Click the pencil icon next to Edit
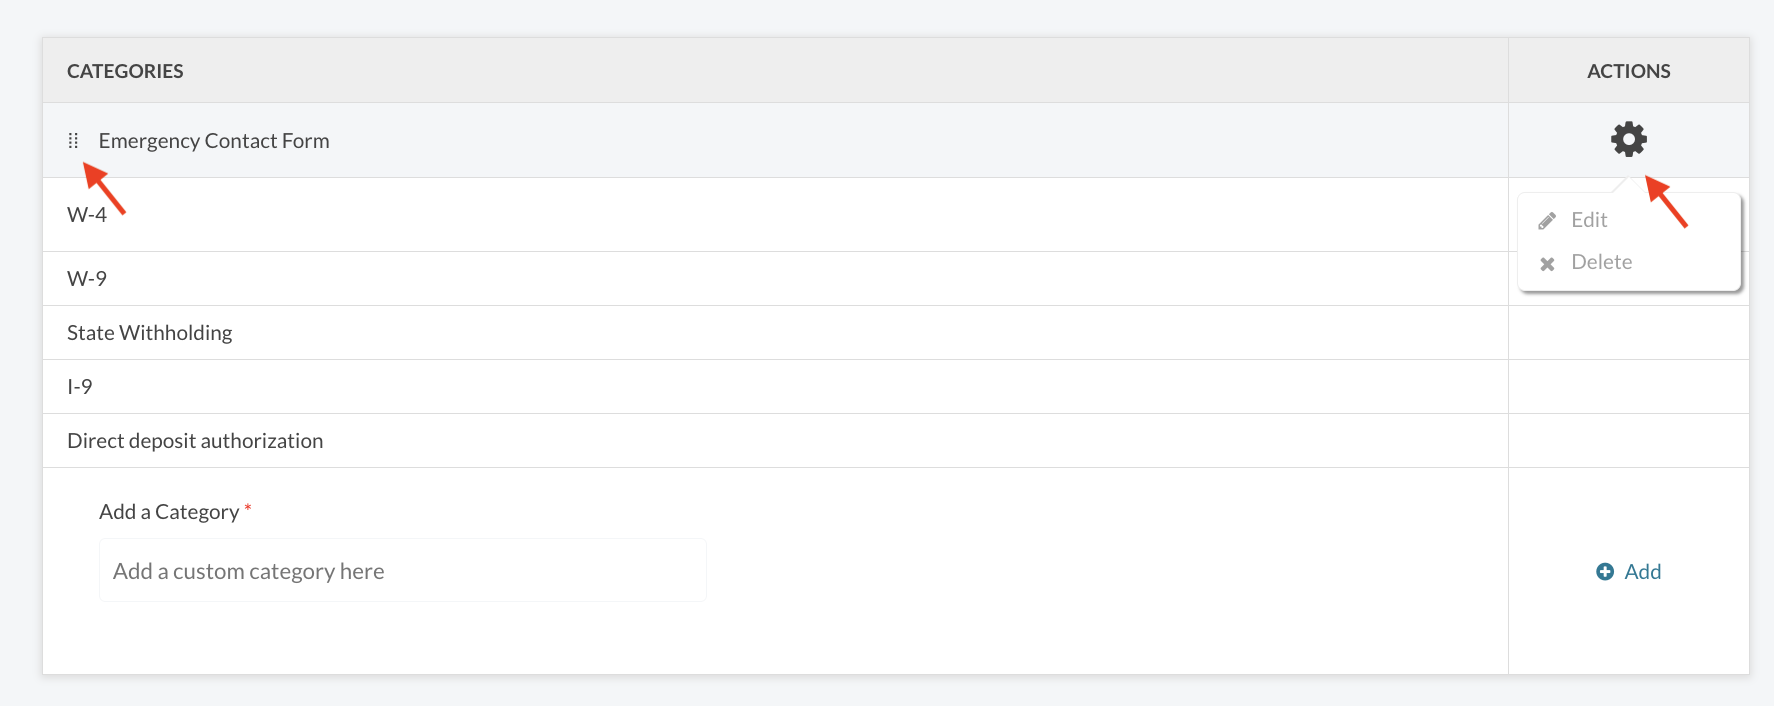Screen dimensions: 1774x706 [x=1547, y=221]
